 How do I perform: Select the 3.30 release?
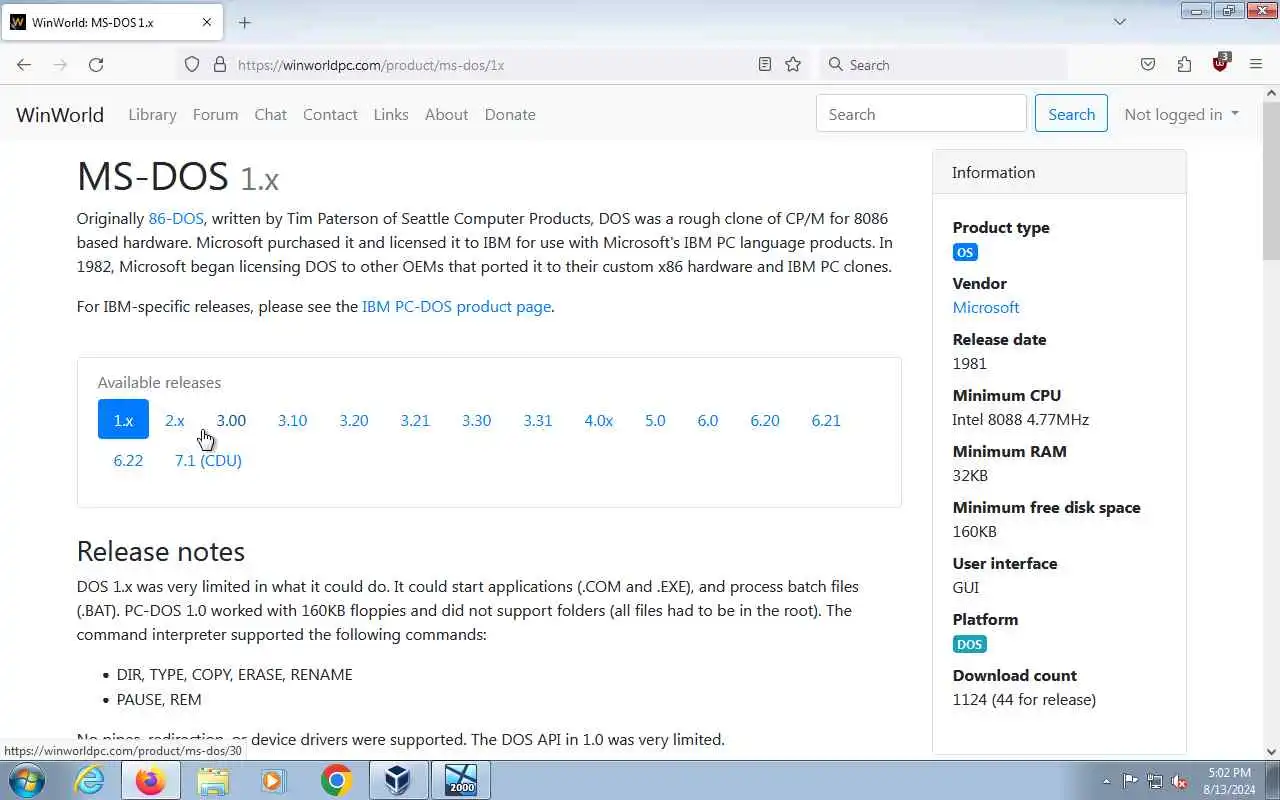point(476,420)
